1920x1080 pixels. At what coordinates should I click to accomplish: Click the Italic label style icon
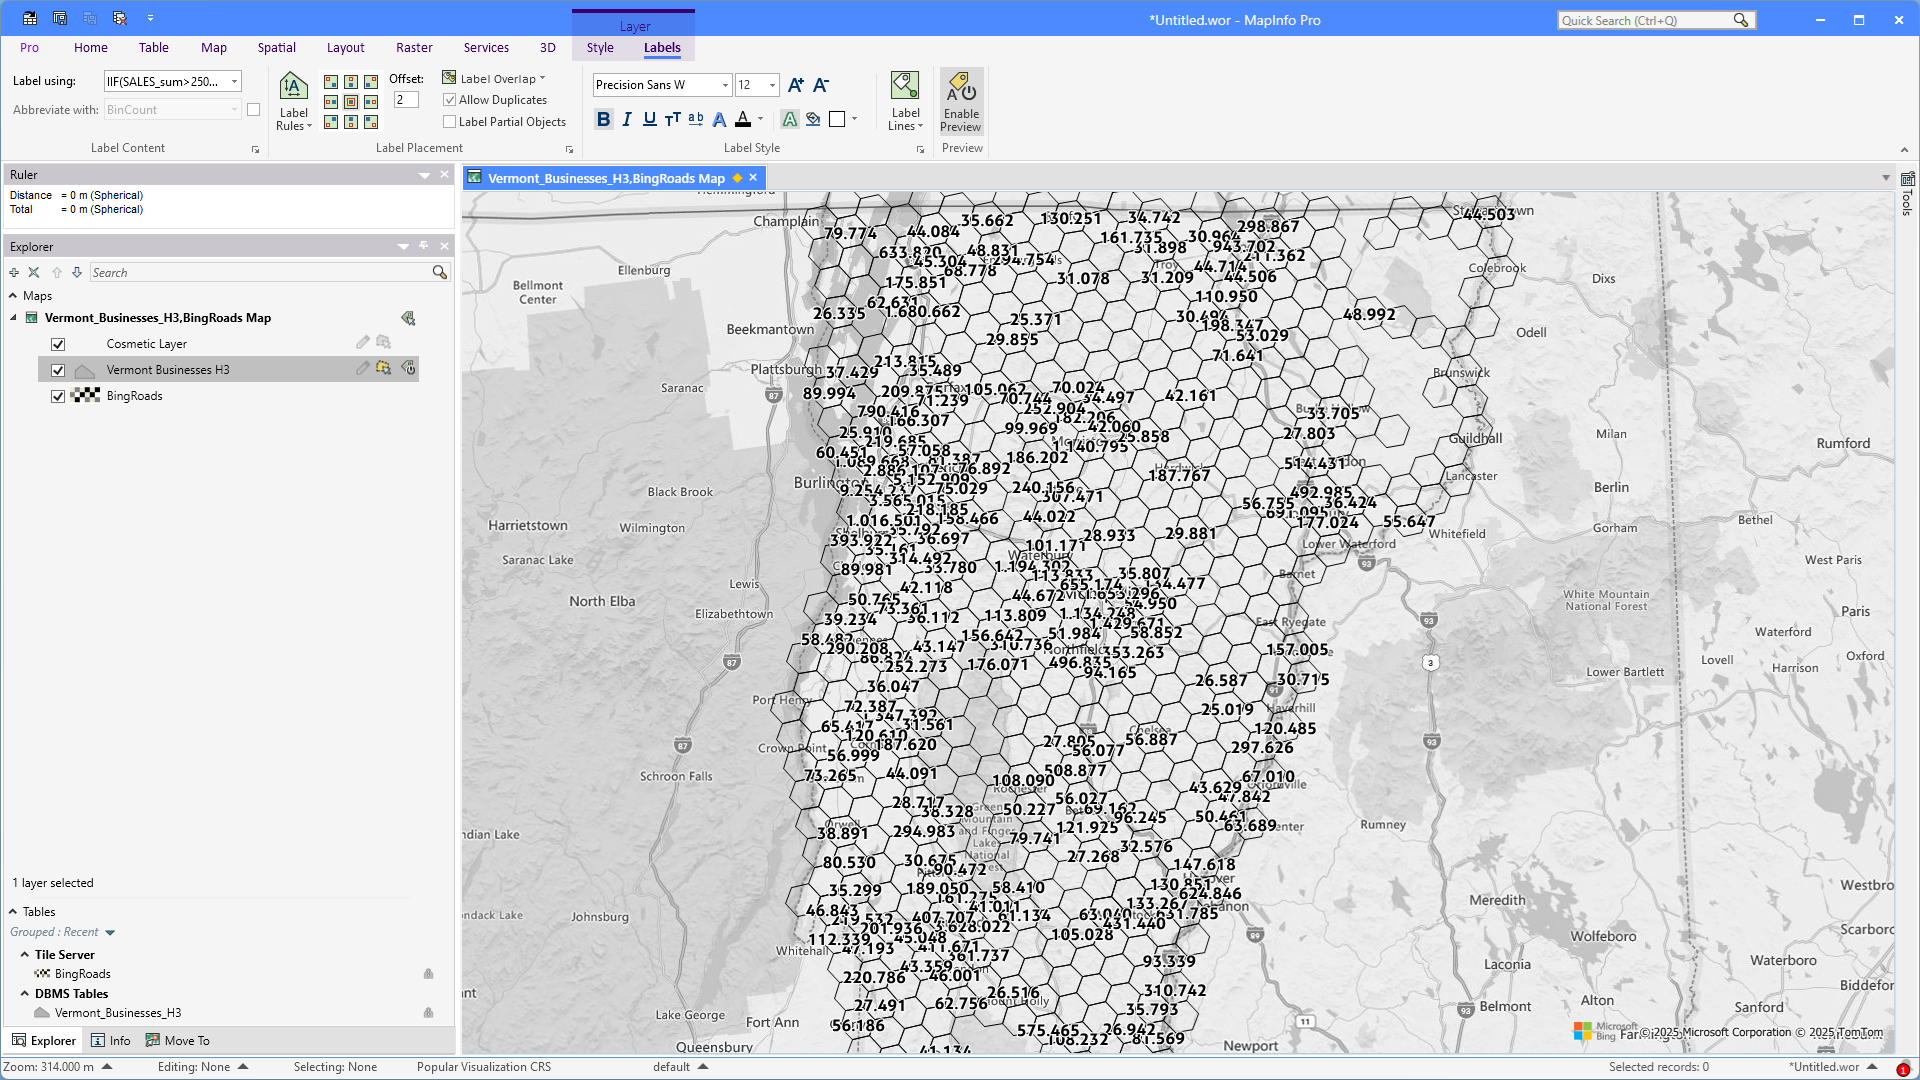pos(626,119)
